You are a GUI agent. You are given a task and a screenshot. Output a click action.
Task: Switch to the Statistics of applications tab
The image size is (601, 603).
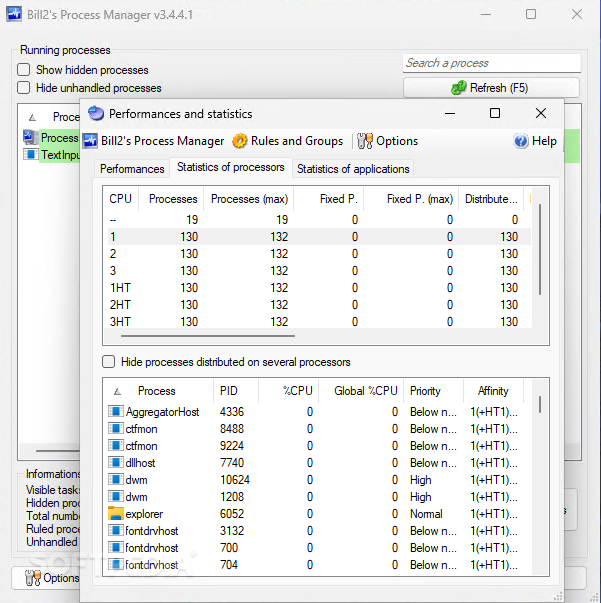pyautogui.click(x=353, y=169)
